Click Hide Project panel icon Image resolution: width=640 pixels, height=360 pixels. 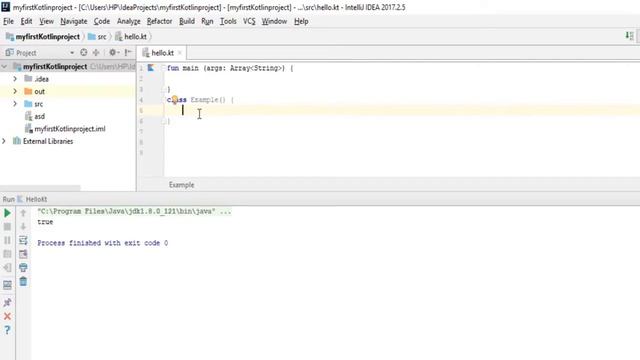click(x=128, y=52)
